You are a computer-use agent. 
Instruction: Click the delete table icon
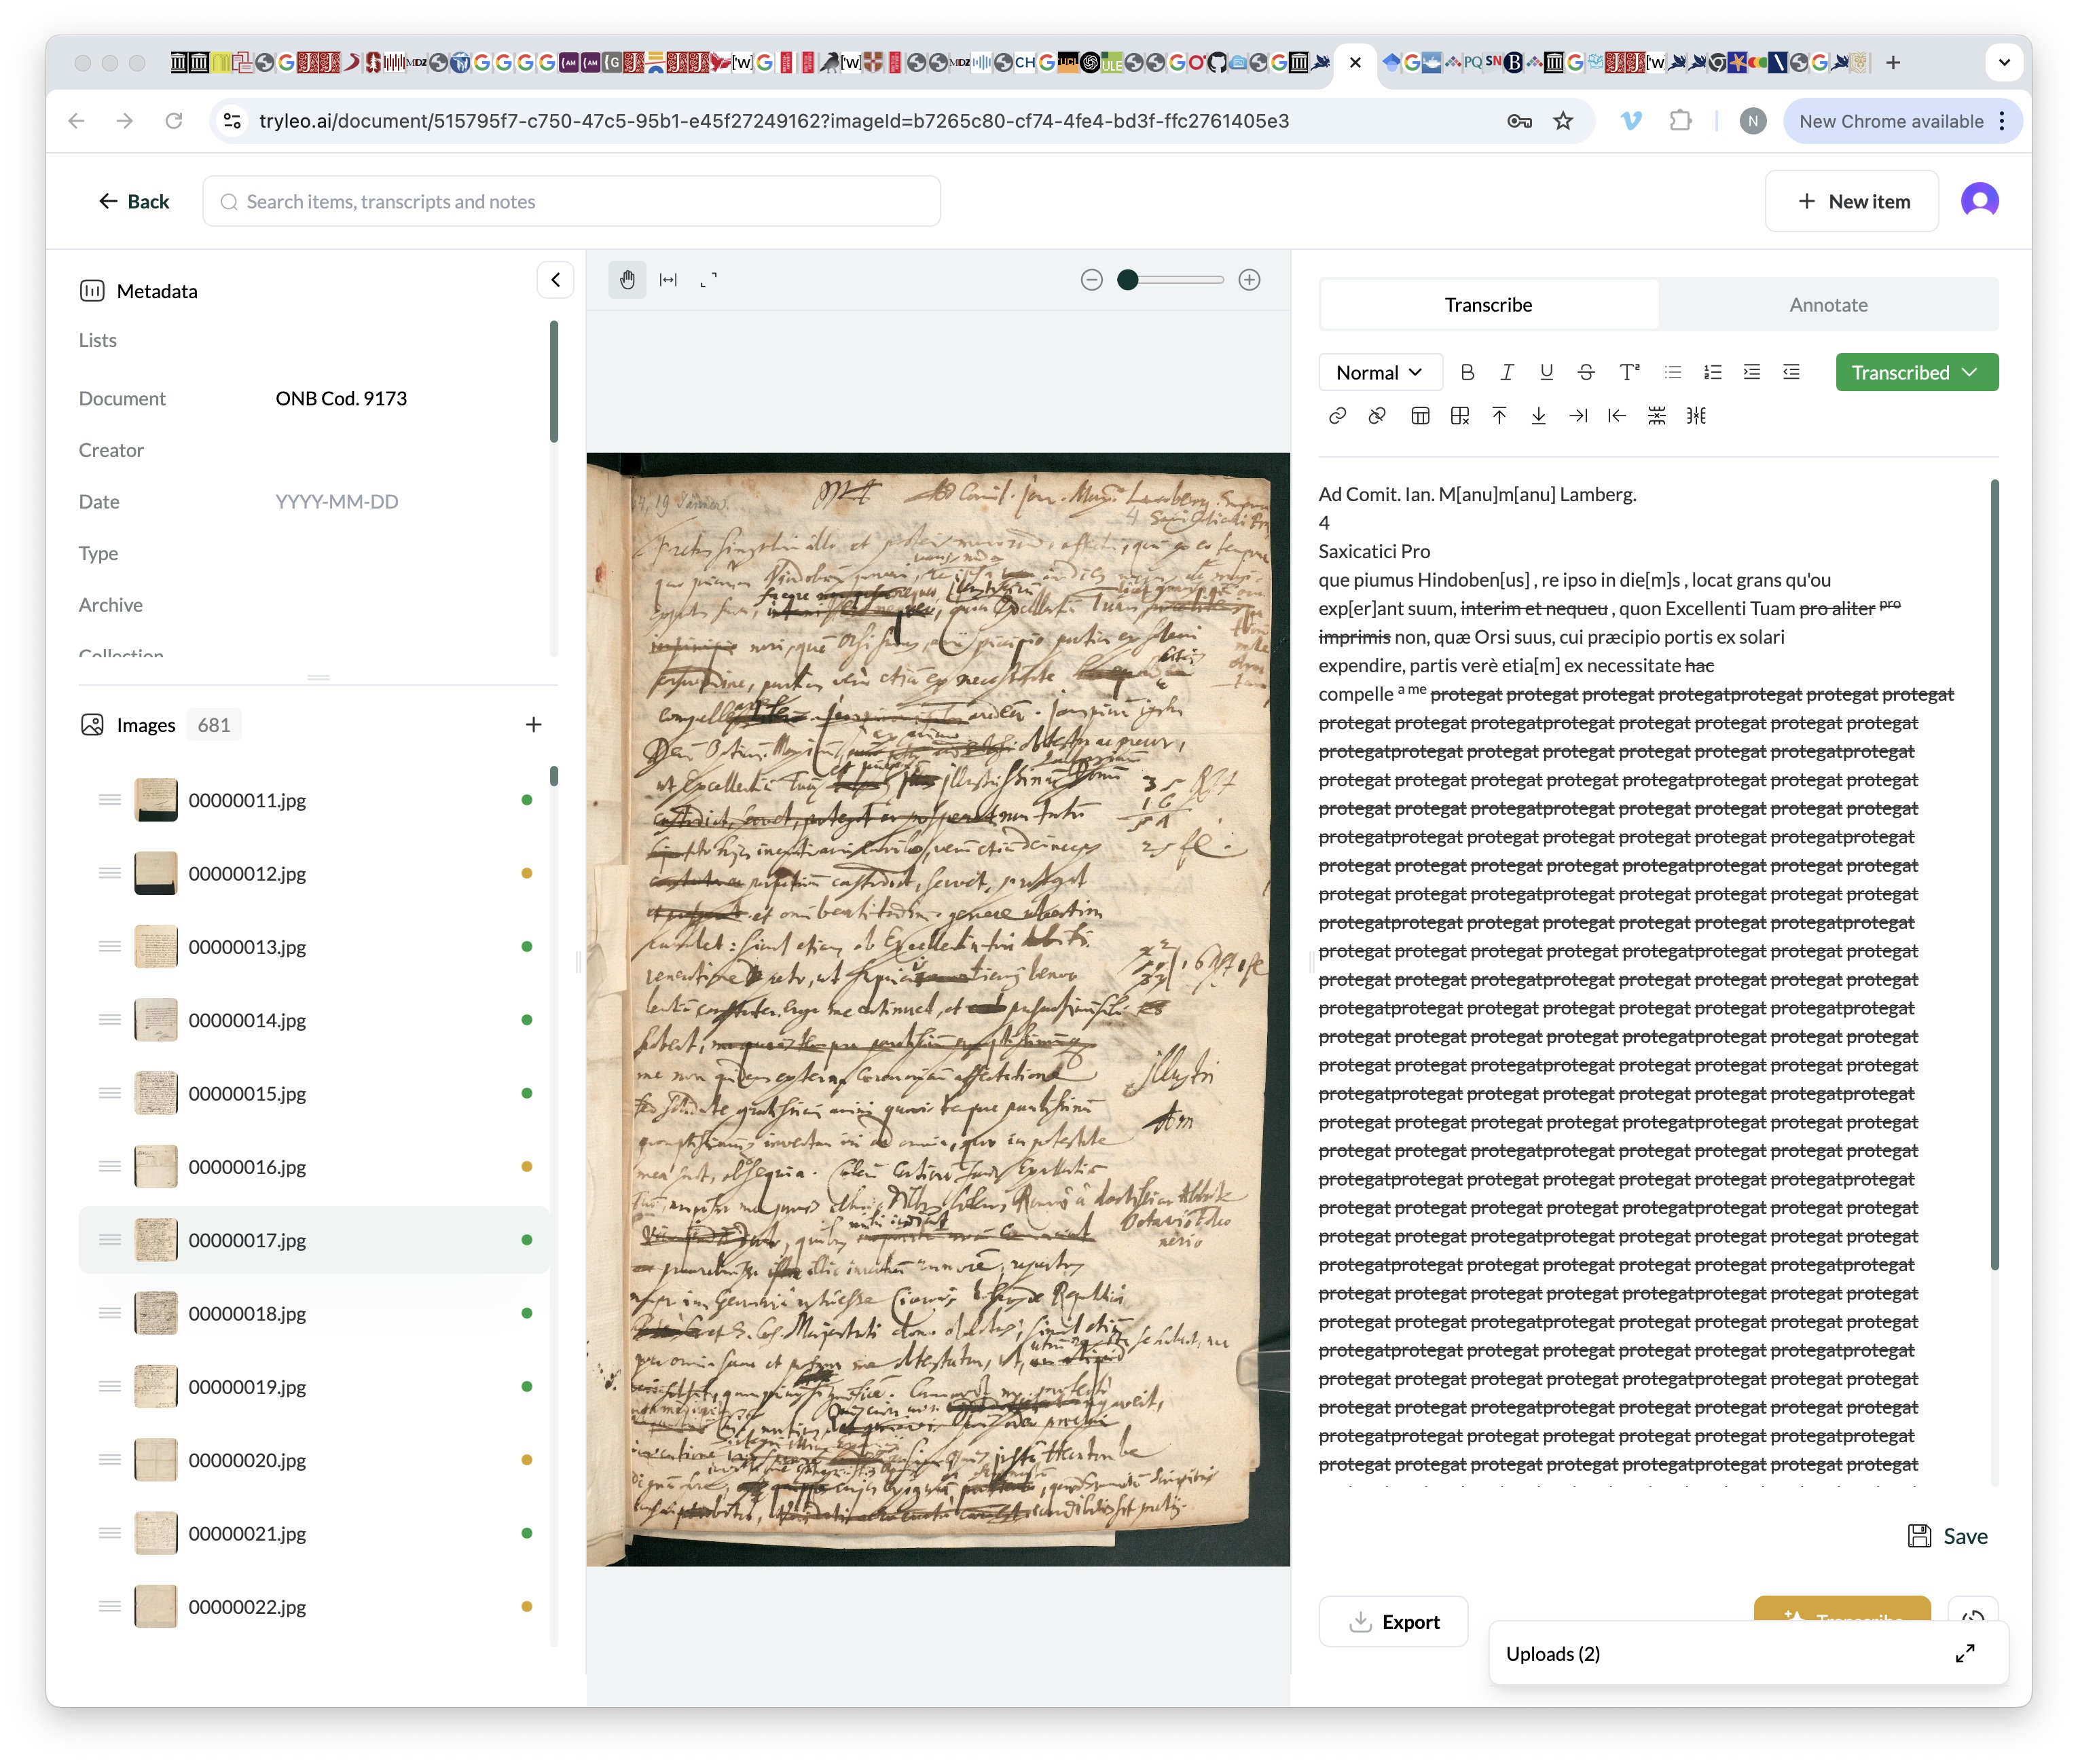pyautogui.click(x=1459, y=416)
